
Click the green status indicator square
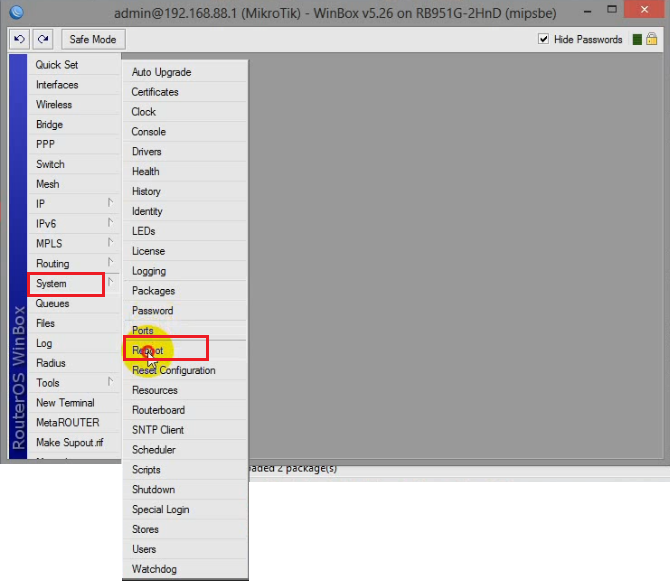(637, 40)
